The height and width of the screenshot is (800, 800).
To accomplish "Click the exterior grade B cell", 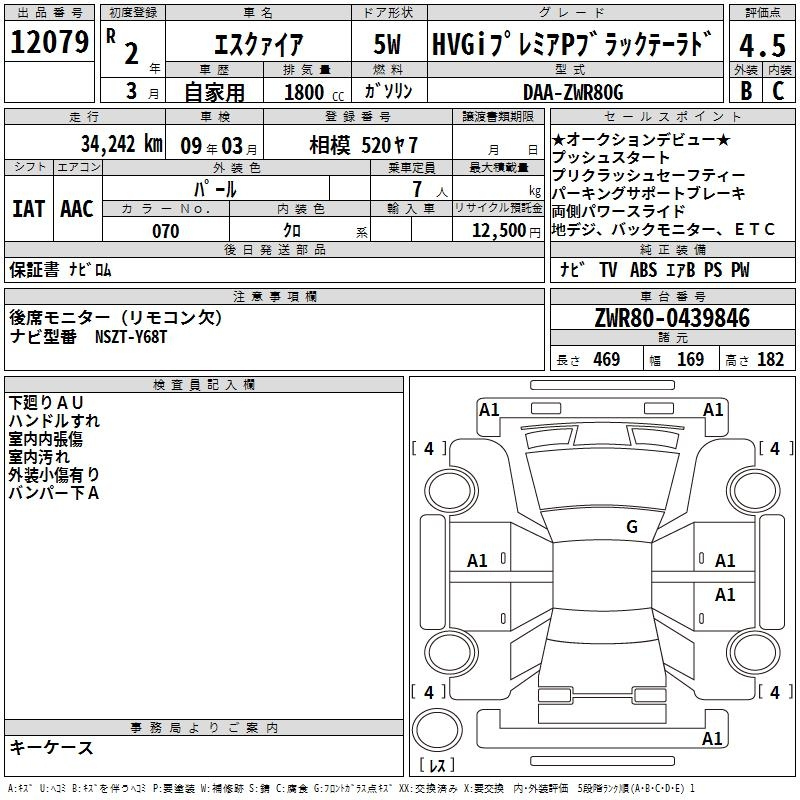I will (745, 90).
